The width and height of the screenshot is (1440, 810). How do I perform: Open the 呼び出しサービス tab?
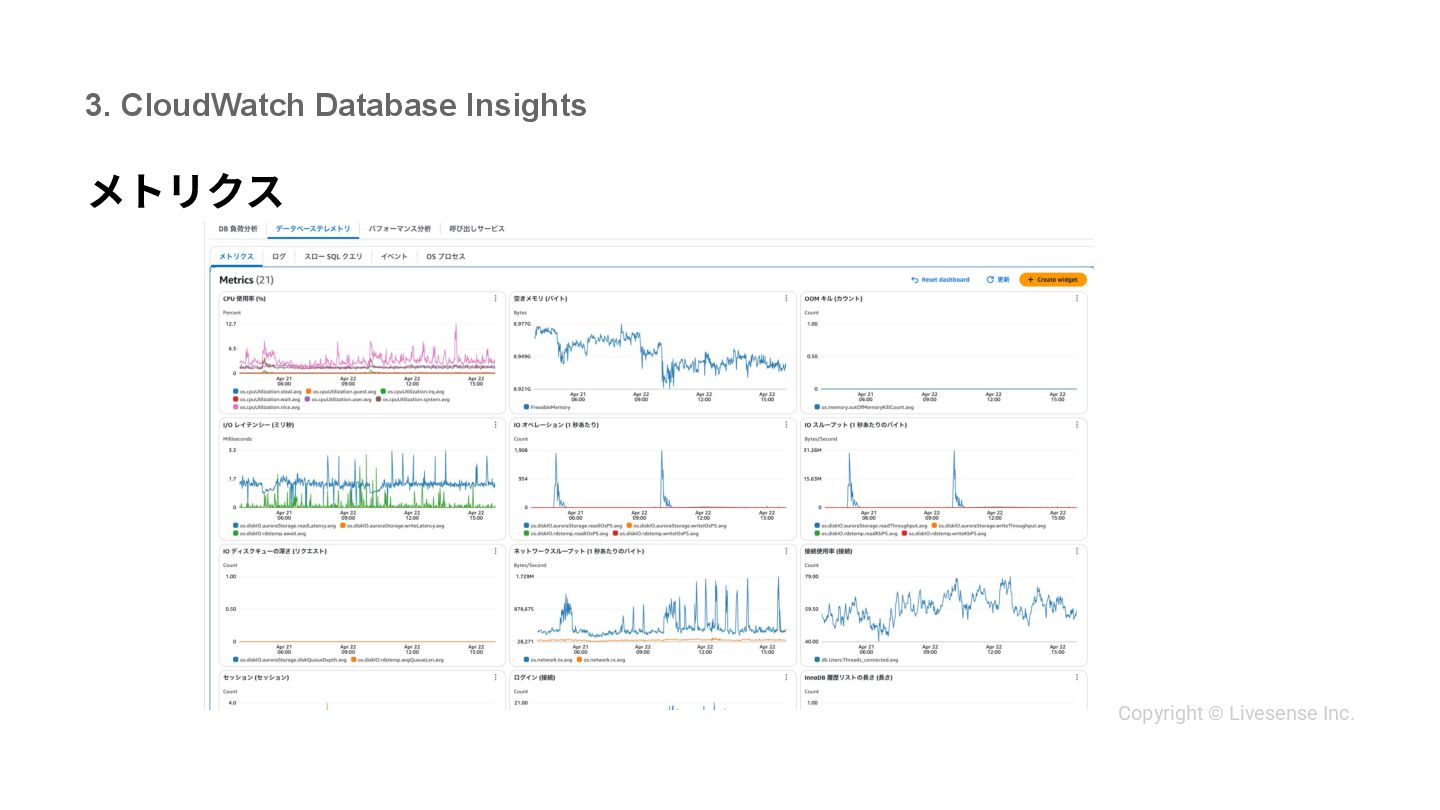point(477,229)
